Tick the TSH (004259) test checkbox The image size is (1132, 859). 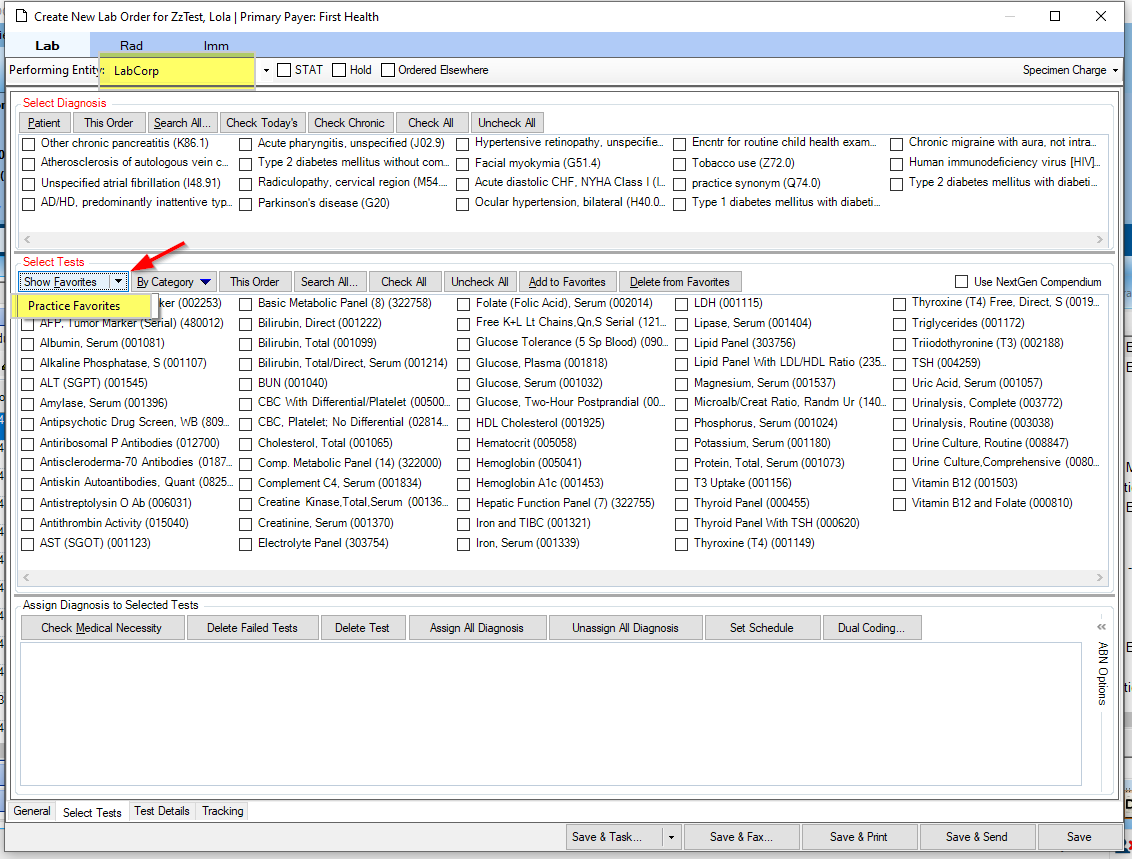(x=900, y=365)
